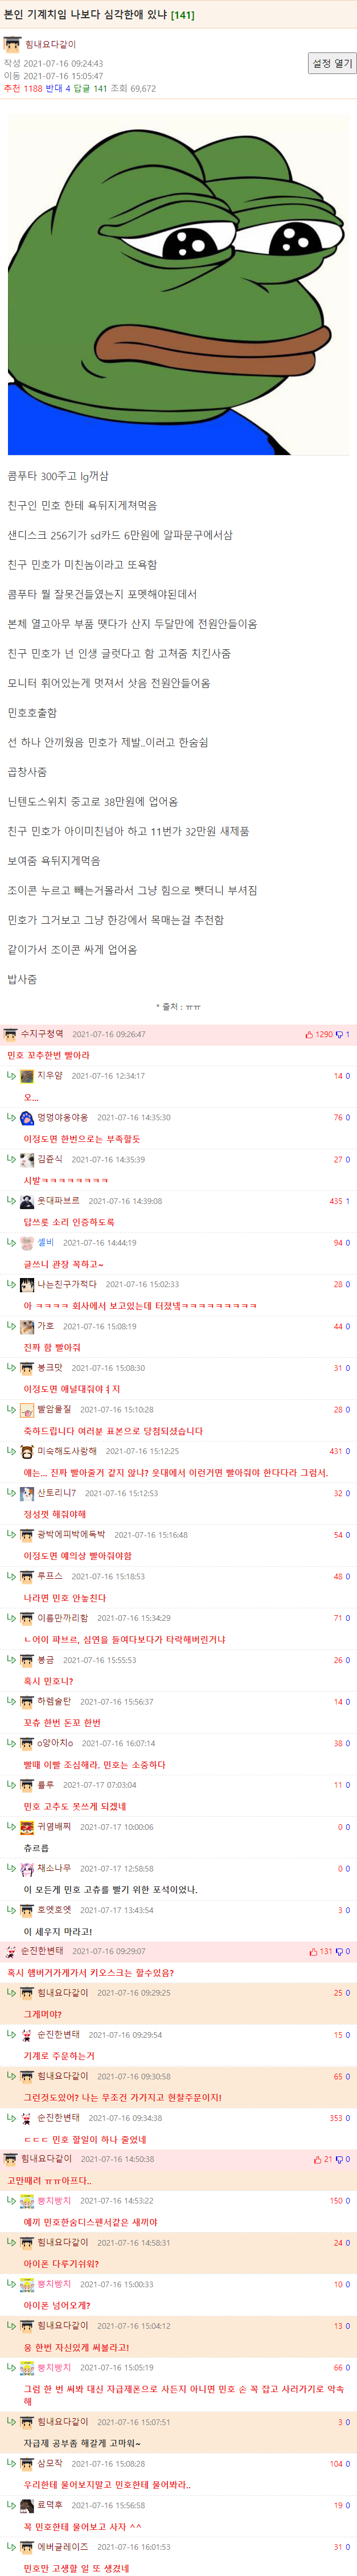The image size is (357, 2576).
Task: Click the reply arrow beside 지우얌
Action: click(x=12, y=1076)
